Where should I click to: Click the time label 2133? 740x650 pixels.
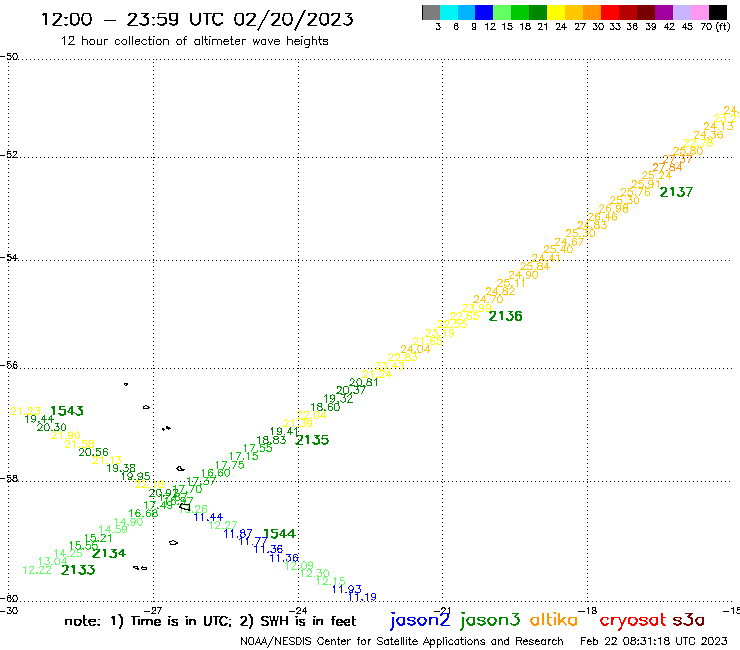(x=78, y=570)
